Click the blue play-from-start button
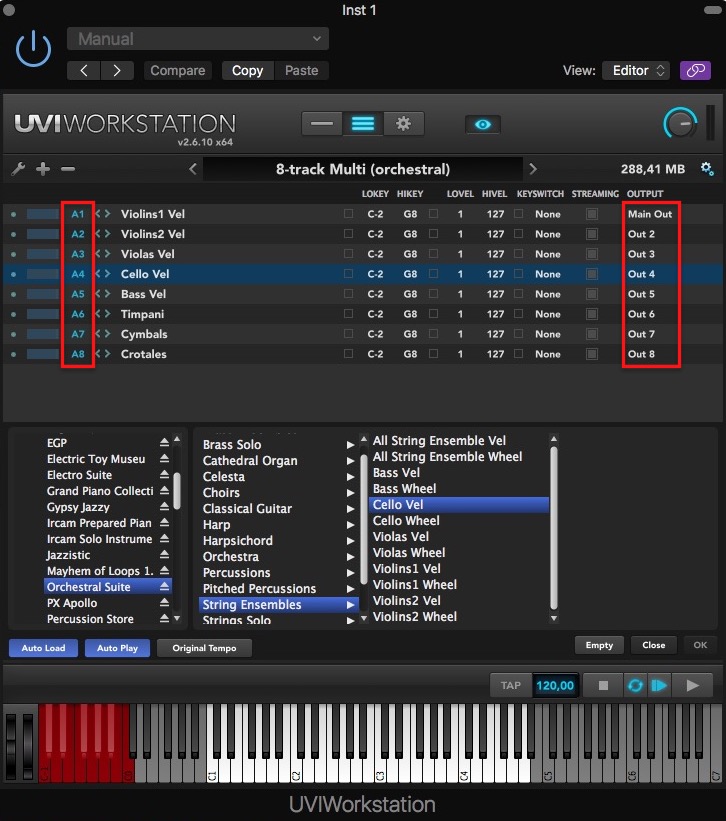Viewport: 726px width, 821px height. [x=659, y=685]
